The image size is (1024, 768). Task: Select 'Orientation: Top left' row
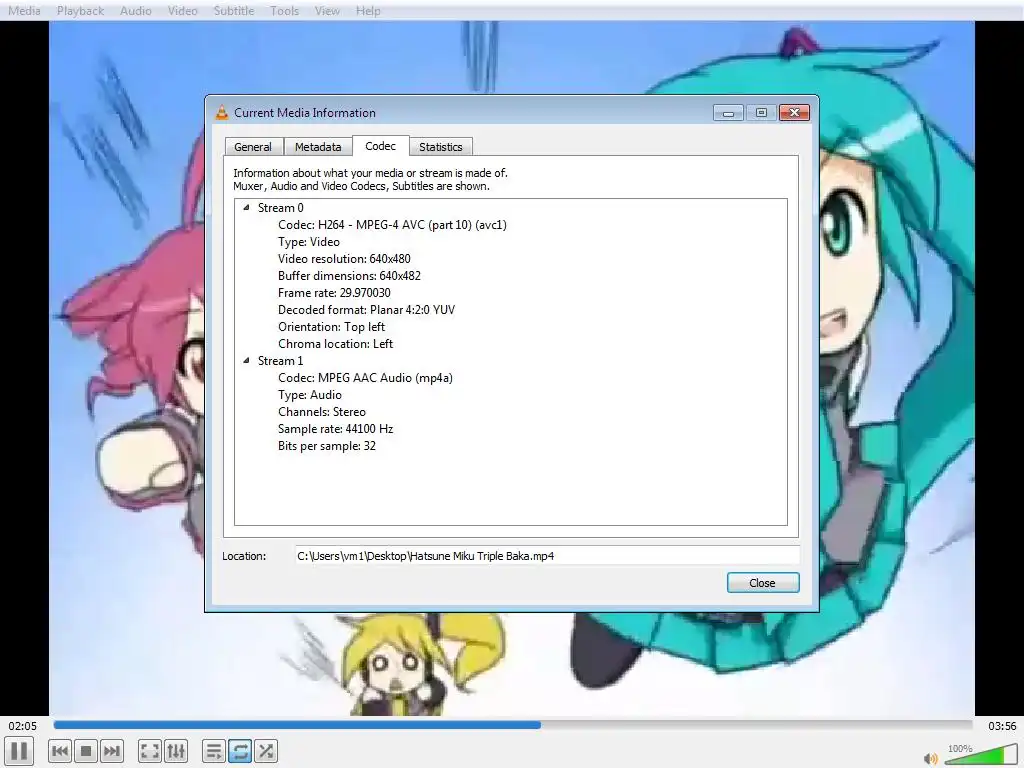(332, 327)
